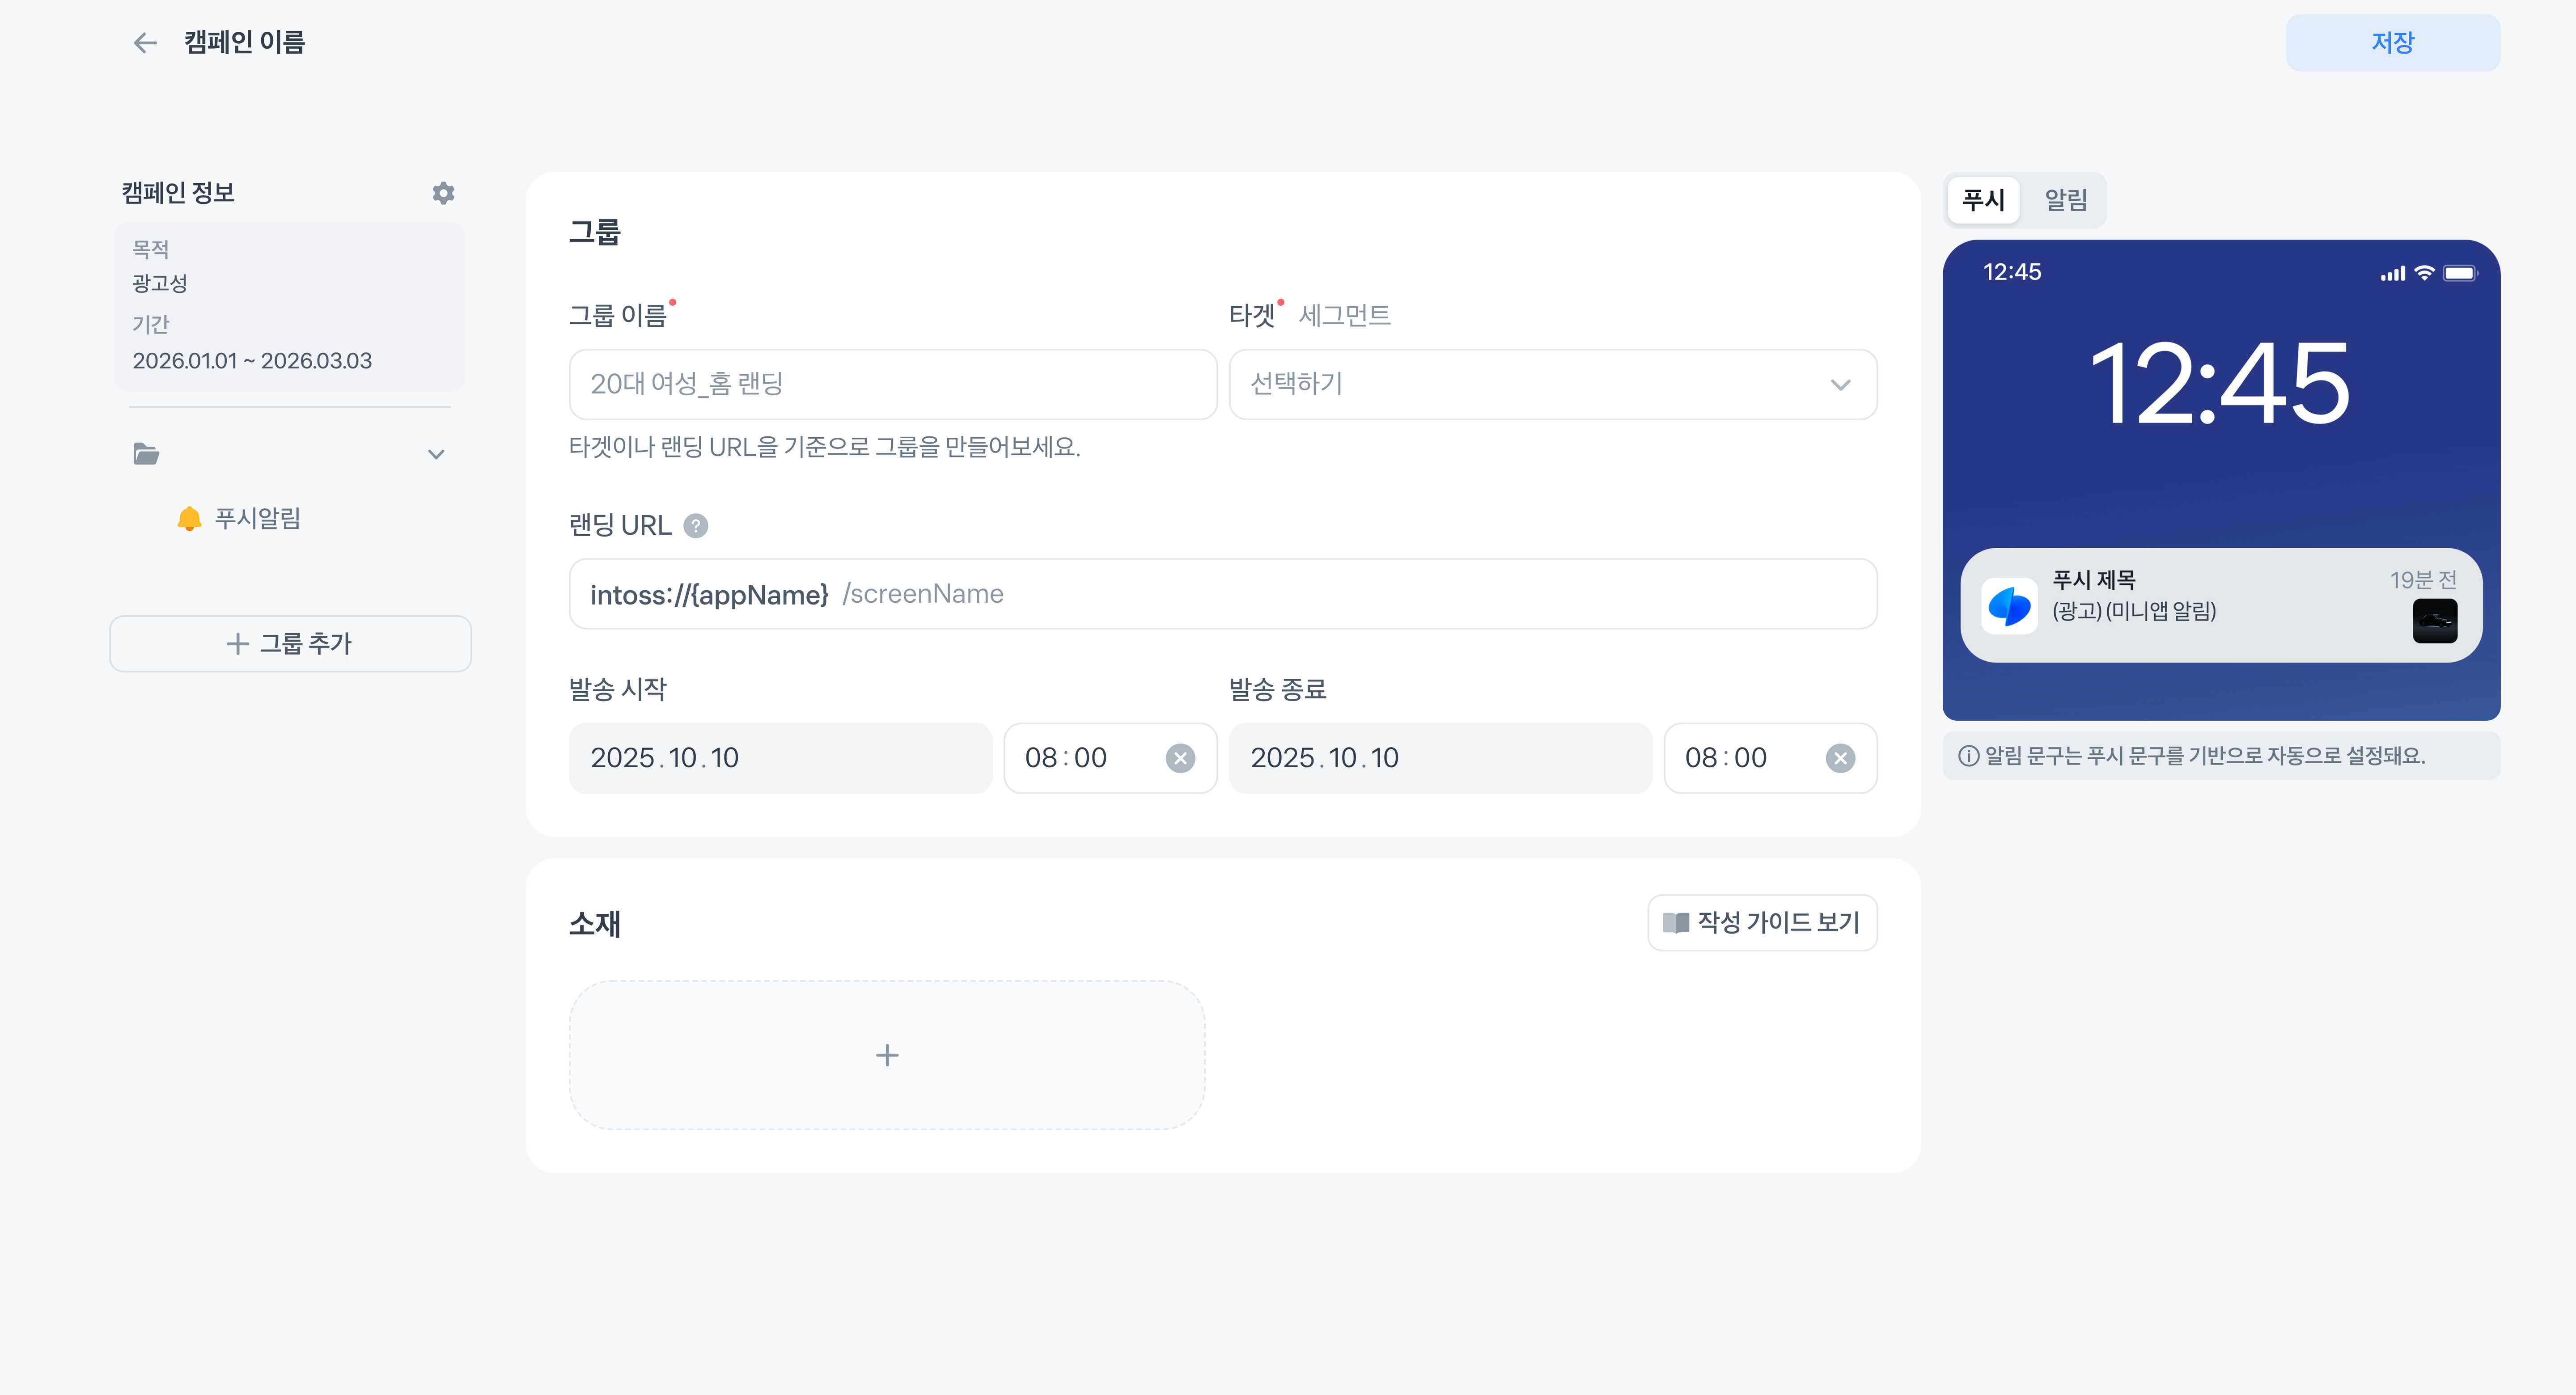
Task: Open the 타겟 세그먼트 선택하기 dropdown
Action: tap(1552, 384)
